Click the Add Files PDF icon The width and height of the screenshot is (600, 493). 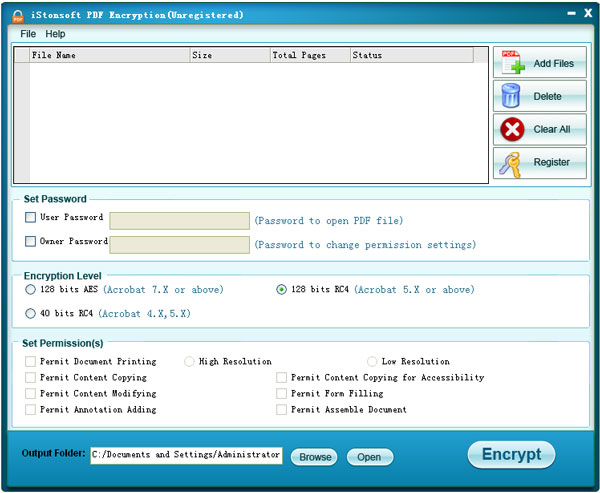[x=512, y=63]
